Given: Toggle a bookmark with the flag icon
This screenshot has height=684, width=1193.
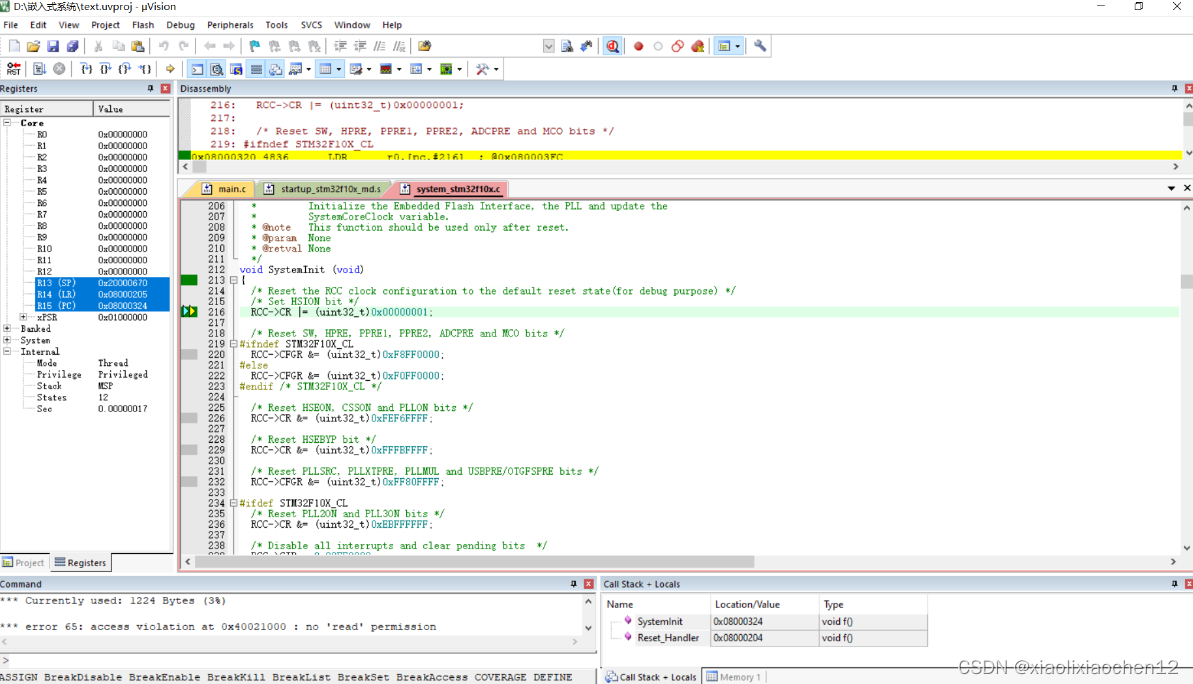Looking at the screenshot, I should [255, 46].
